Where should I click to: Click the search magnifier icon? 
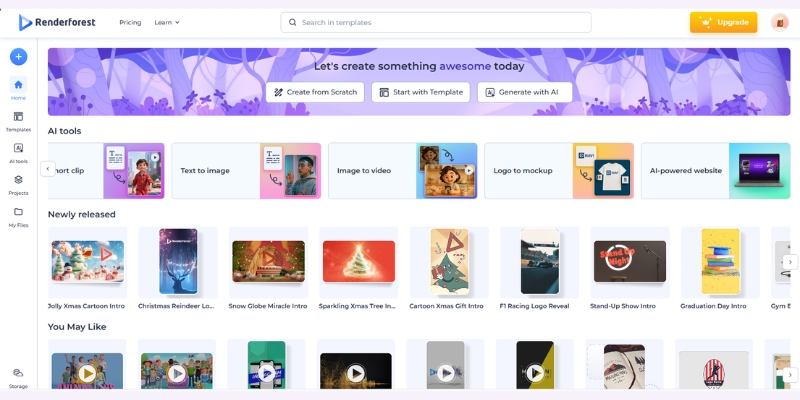[x=292, y=22]
